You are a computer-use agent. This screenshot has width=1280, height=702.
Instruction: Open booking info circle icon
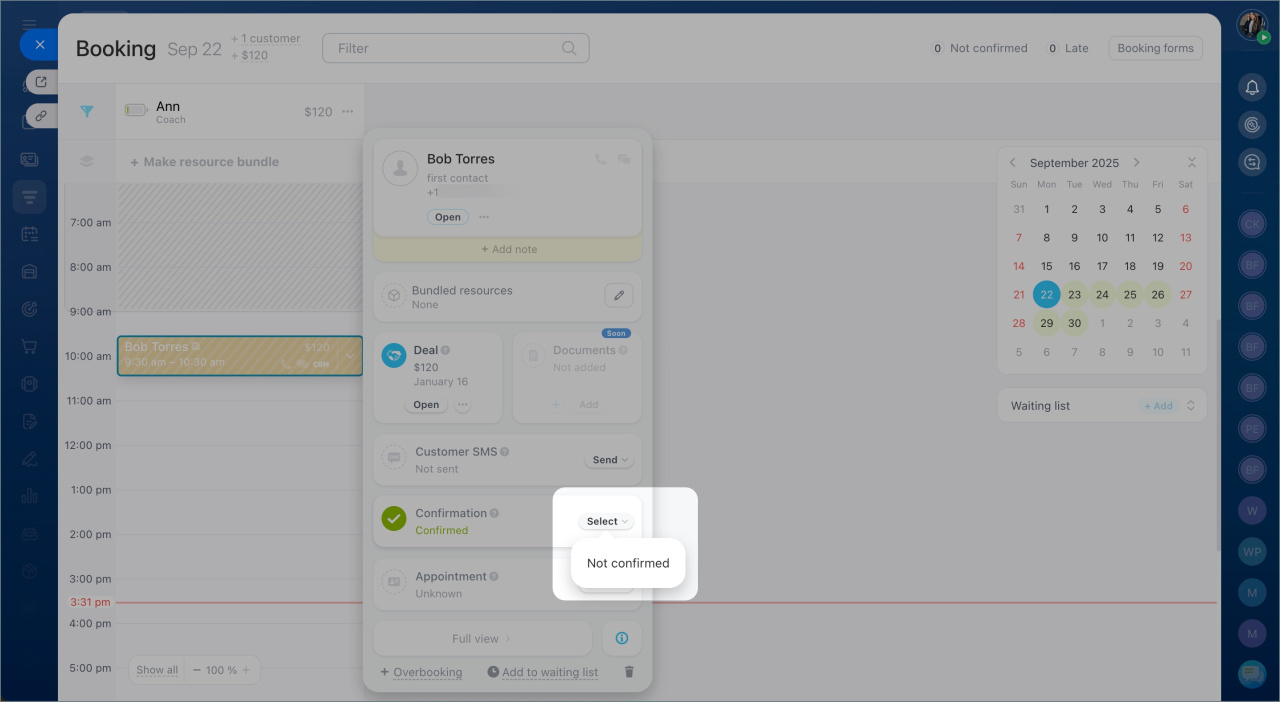coord(621,638)
